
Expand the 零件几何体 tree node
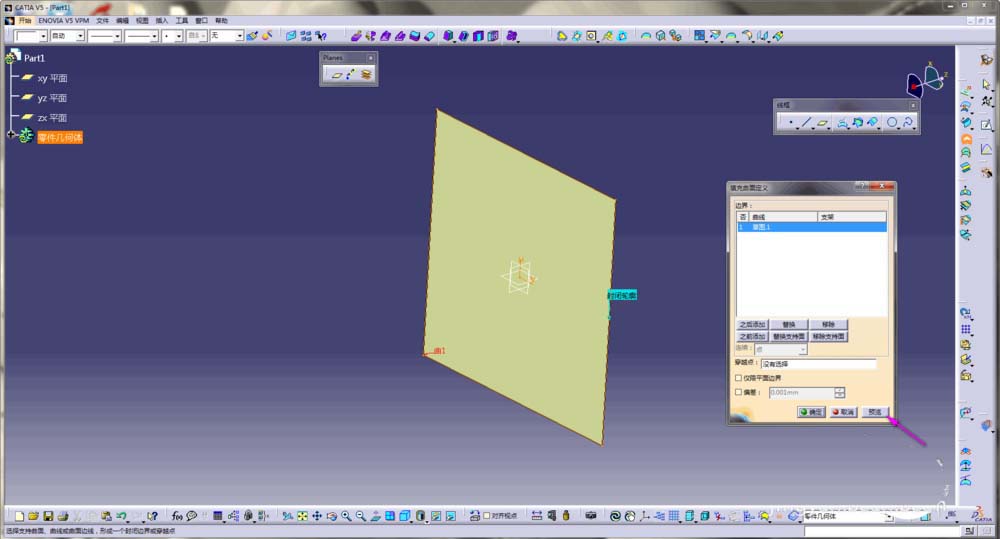pyautogui.click(x=10, y=135)
